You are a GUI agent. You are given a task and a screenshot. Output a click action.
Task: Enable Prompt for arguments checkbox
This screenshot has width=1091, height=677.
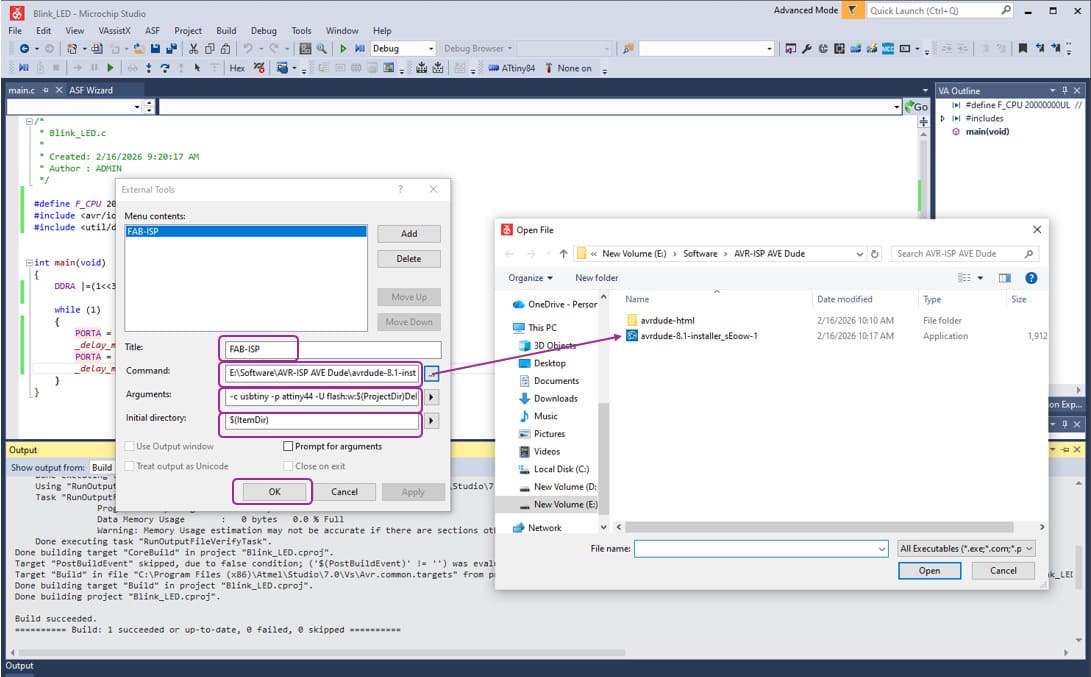[x=288, y=447]
